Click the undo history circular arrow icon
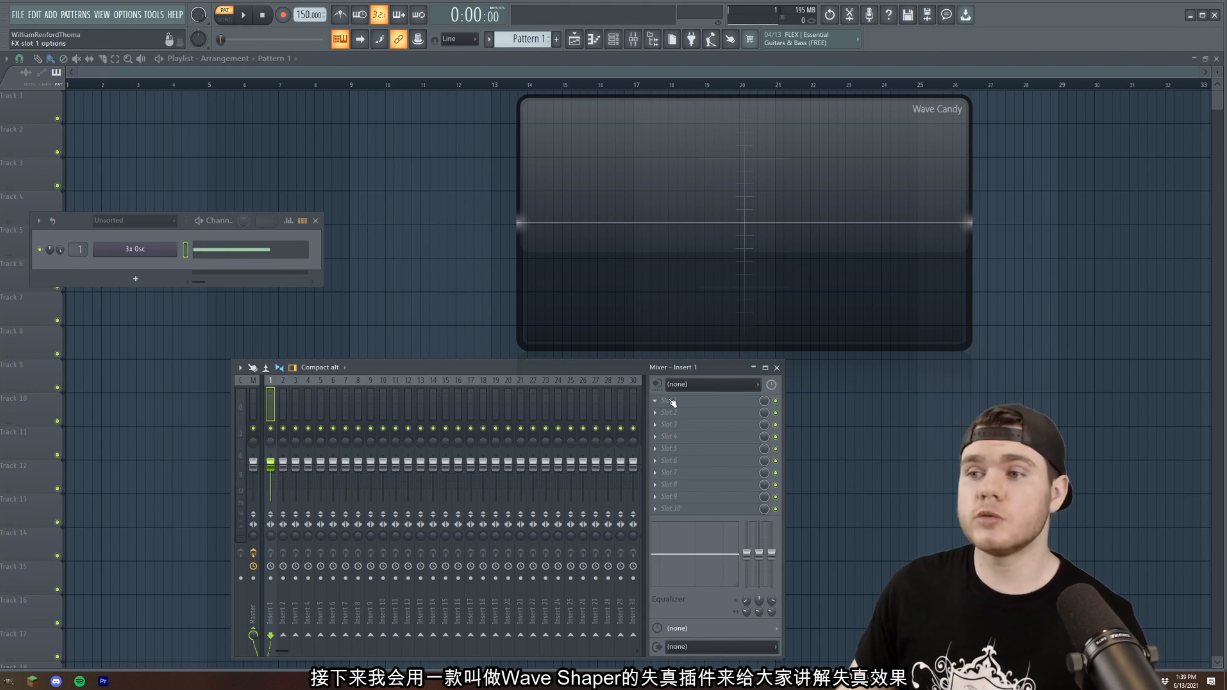Viewport: 1227px width, 690px height. pos(829,15)
